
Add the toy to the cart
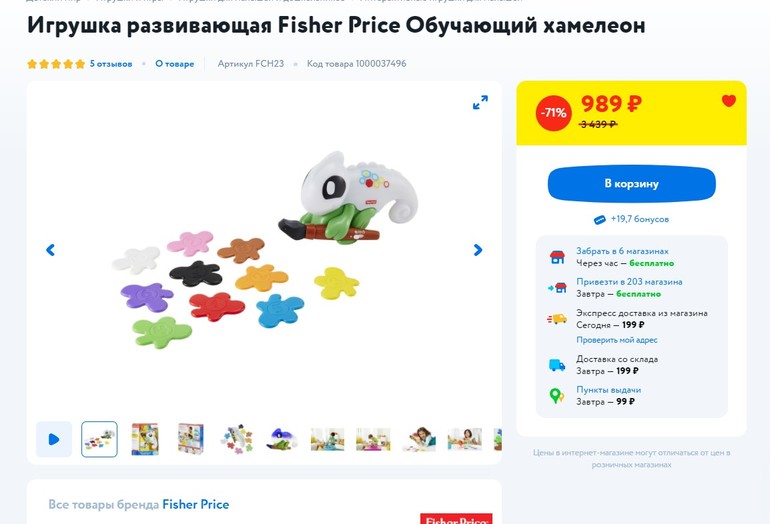tap(631, 184)
